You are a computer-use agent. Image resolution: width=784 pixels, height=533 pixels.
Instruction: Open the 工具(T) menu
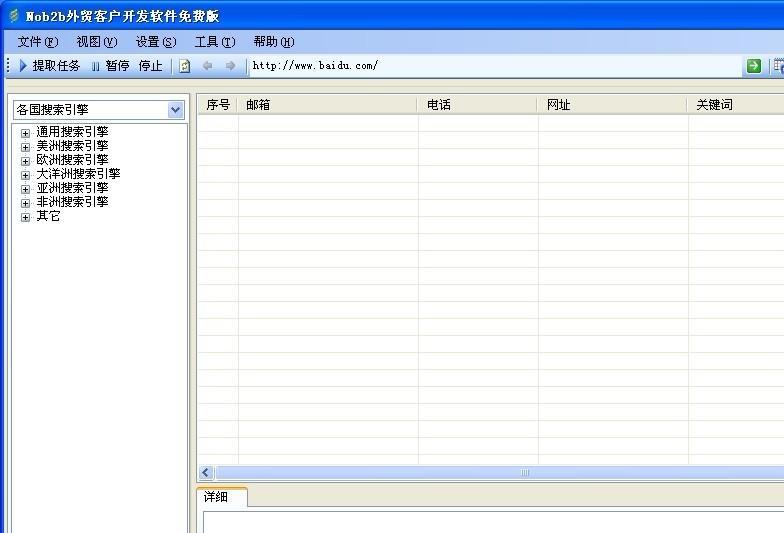click(x=215, y=42)
